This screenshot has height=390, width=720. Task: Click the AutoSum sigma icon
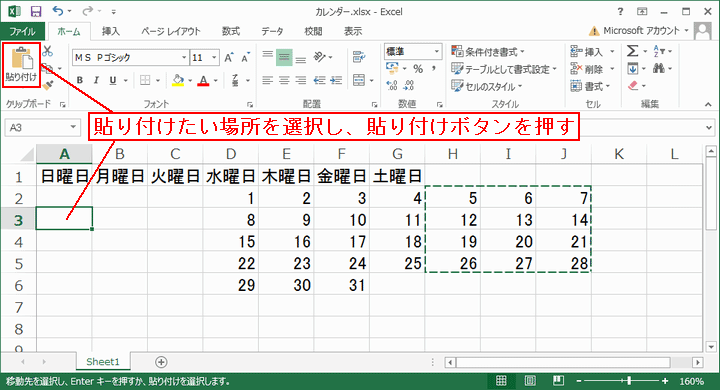(x=632, y=51)
